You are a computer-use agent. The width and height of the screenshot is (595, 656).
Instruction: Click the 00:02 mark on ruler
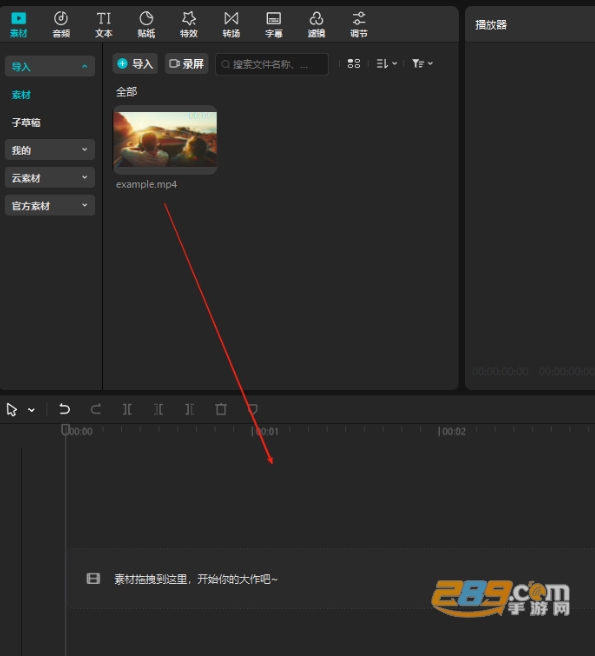click(x=454, y=431)
